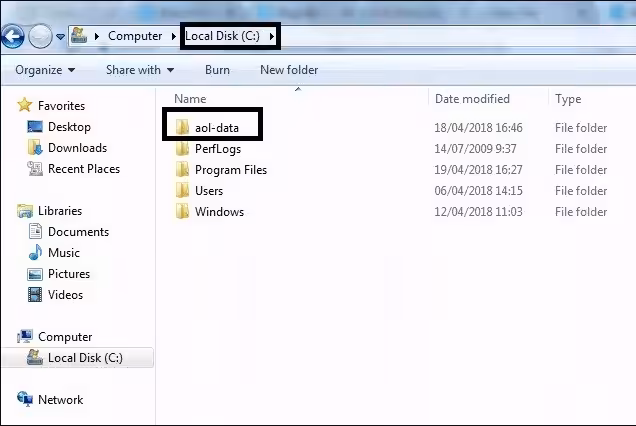Click the greyed-out Forward navigation button
The height and width of the screenshot is (426, 636).
tap(40, 37)
